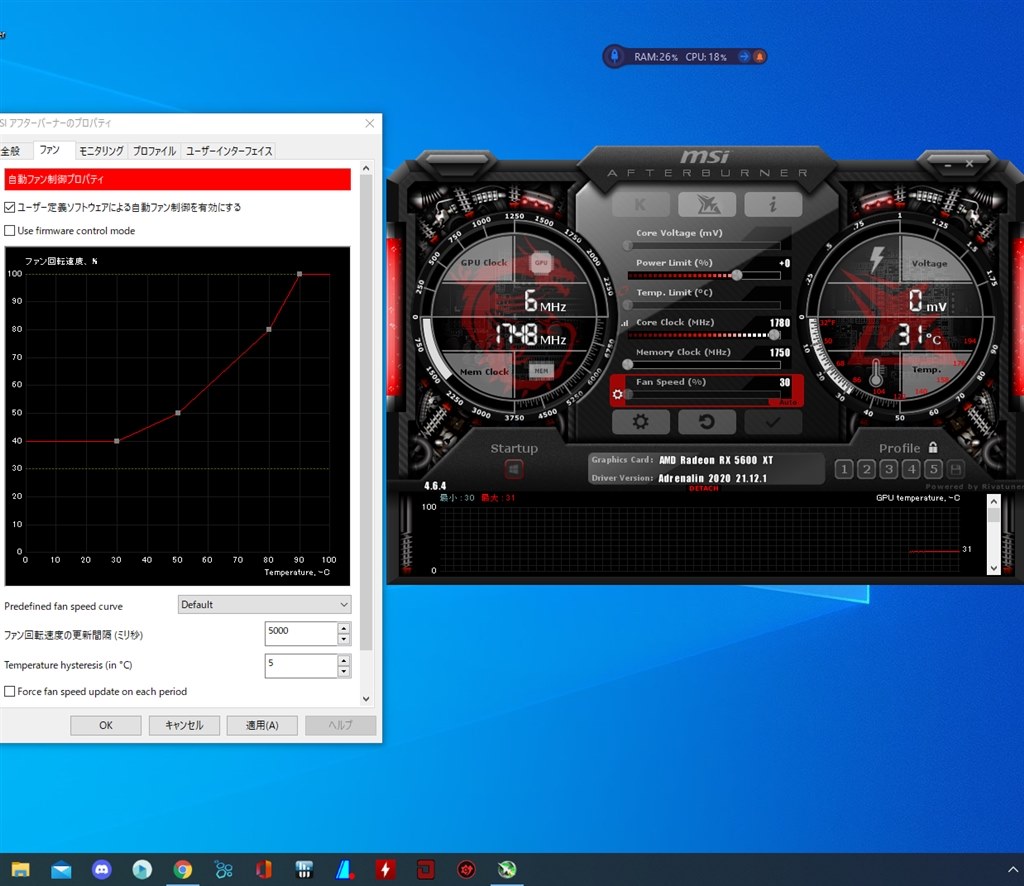Open Predefined fan speed curve dropdown
The height and width of the screenshot is (886, 1024).
pyautogui.click(x=264, y=605)
